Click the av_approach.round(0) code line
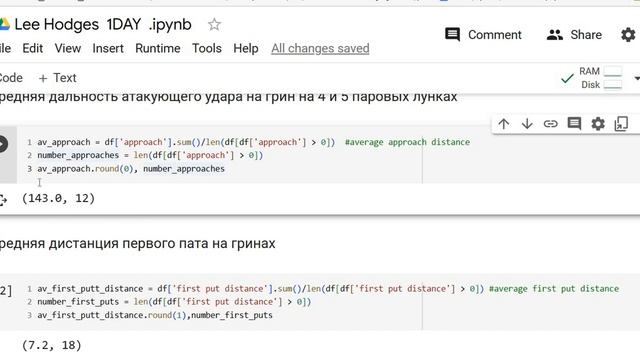The width and height of the screenshot is (640, 360). coord(131,169)
